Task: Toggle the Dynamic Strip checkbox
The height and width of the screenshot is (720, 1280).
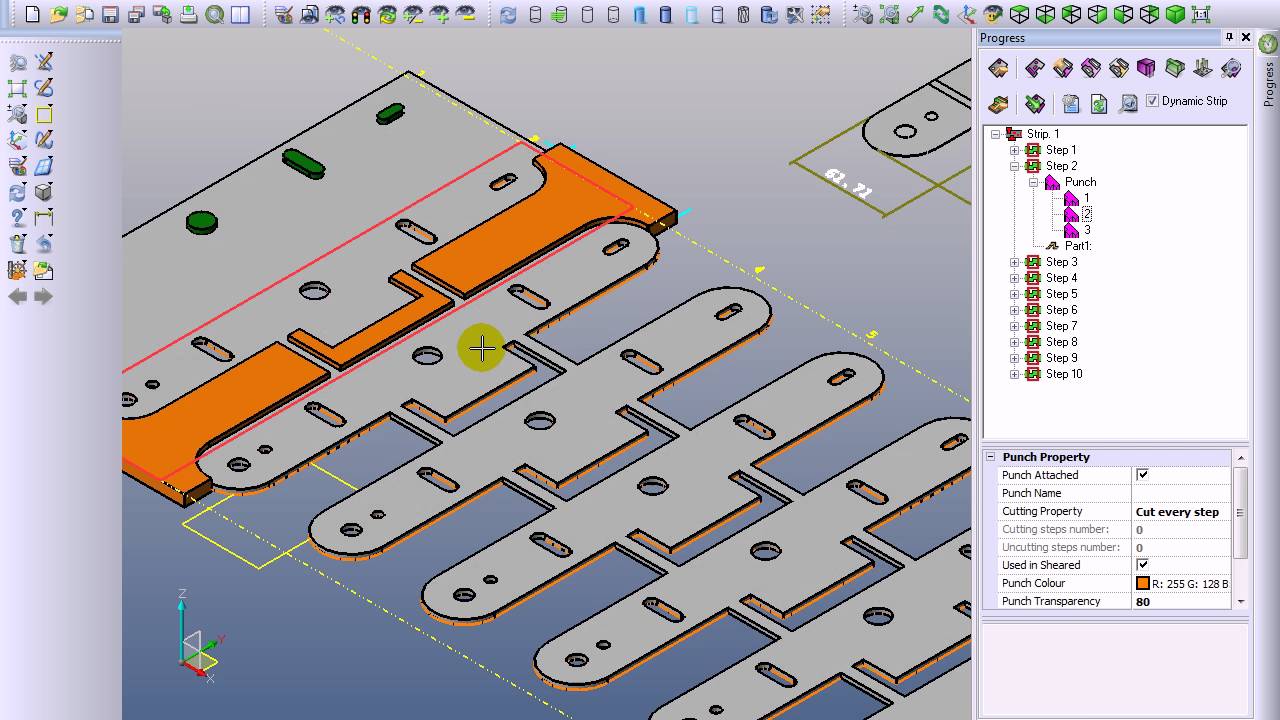Action: (1152, 101)
